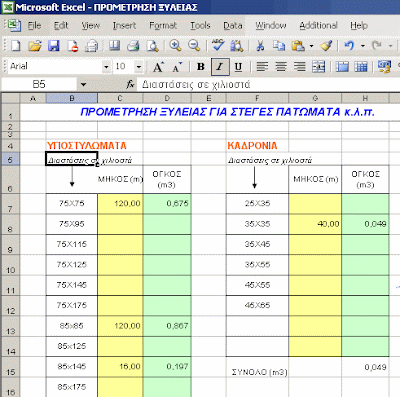Open the Name Box B5 dropdown arrow
400x397 pixels.
(x=83, y=85)
